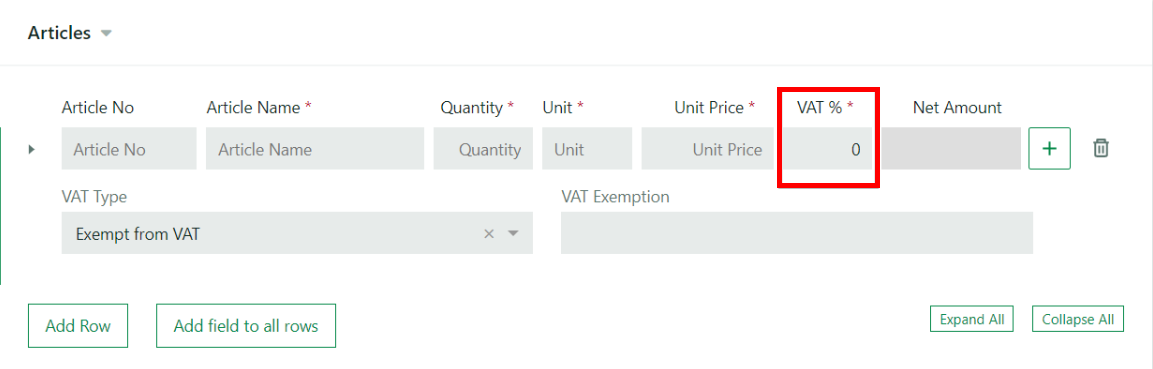
Task: Click Add field to all rows button
Action: tap(246, 326)
